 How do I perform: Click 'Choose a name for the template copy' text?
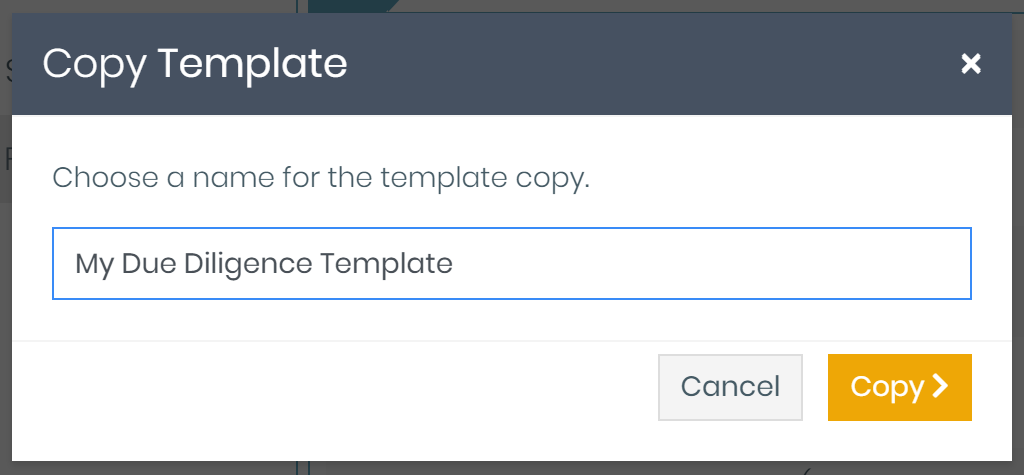(321, 179)
